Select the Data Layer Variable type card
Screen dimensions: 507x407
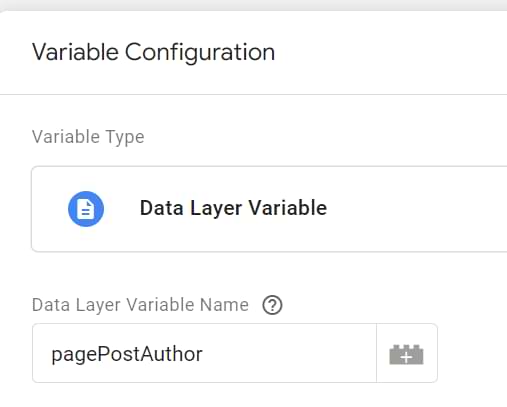click(269, 209)
